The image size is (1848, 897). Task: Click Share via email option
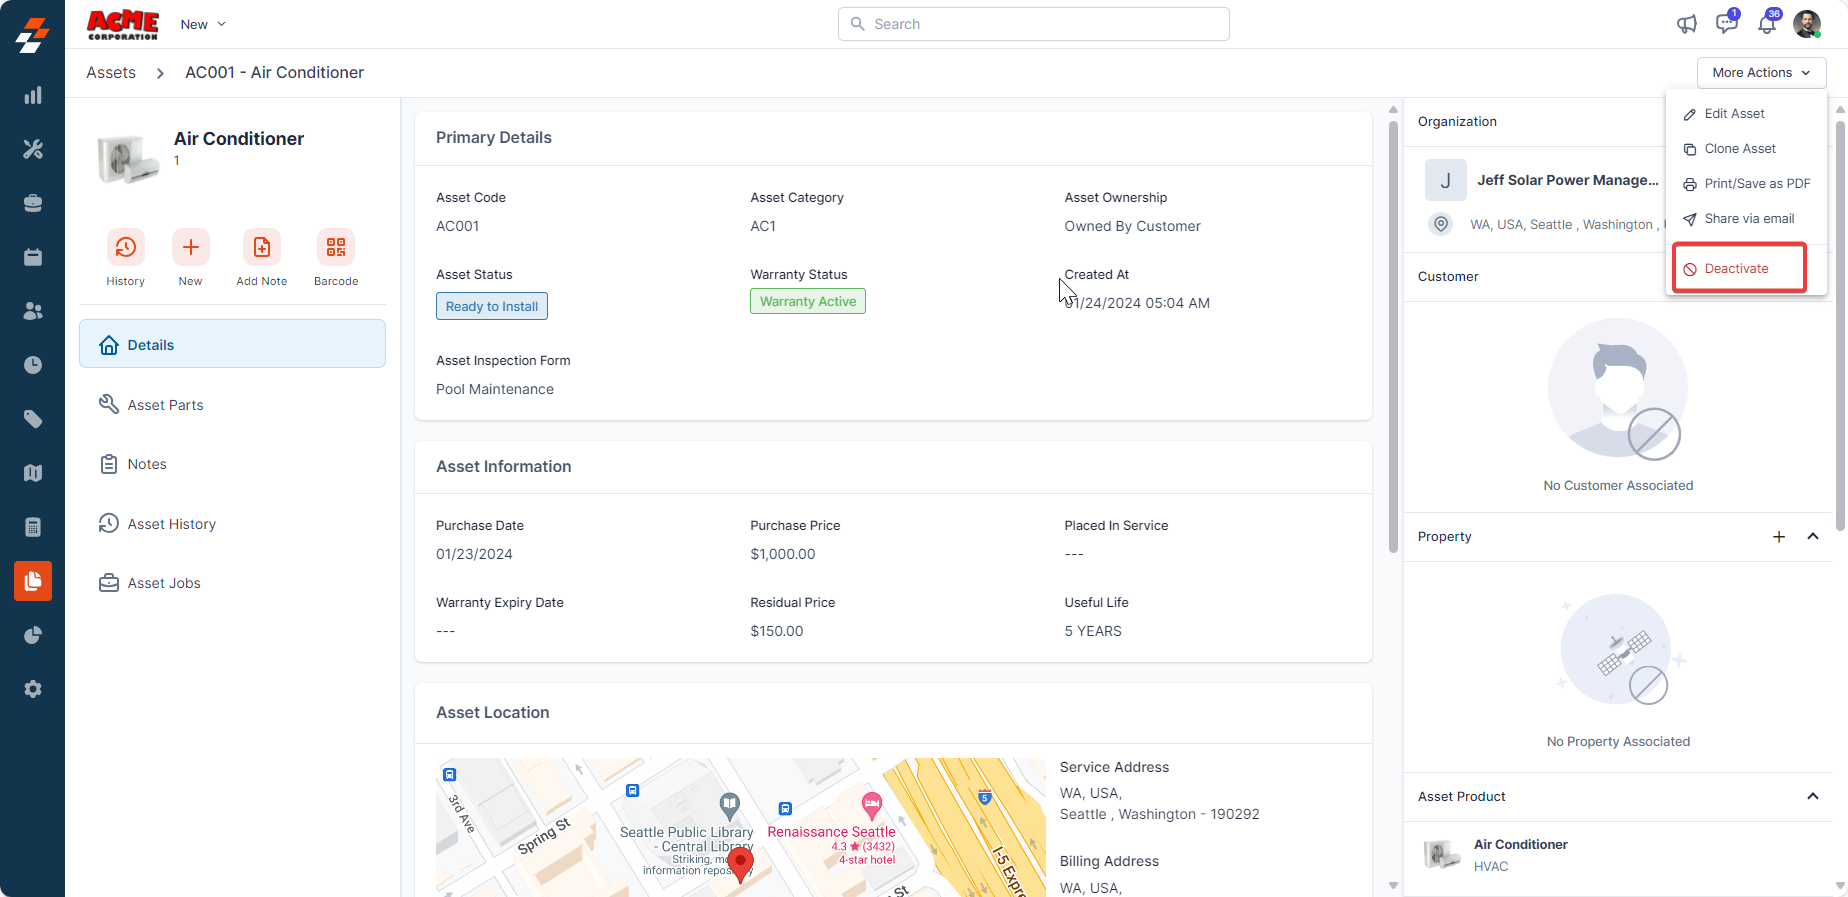click(1749, 219)
